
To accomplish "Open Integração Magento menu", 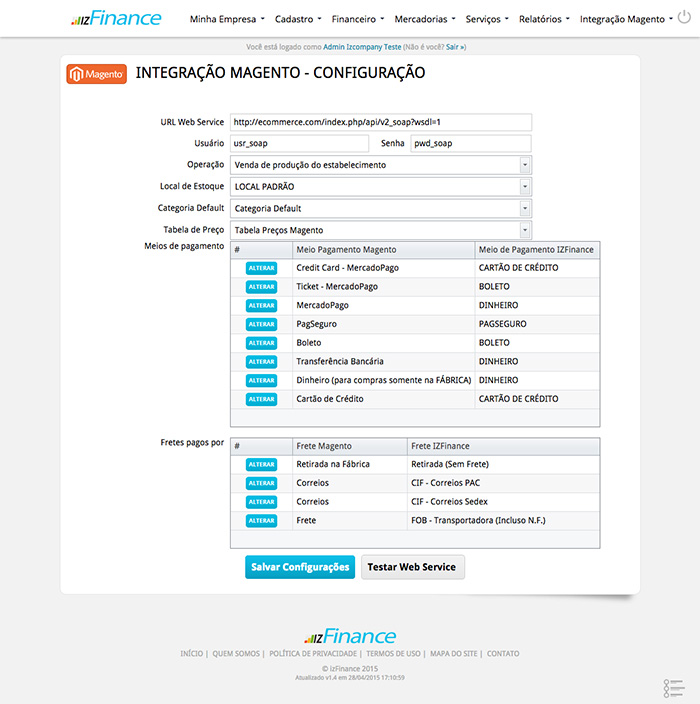I will [626, 19].
